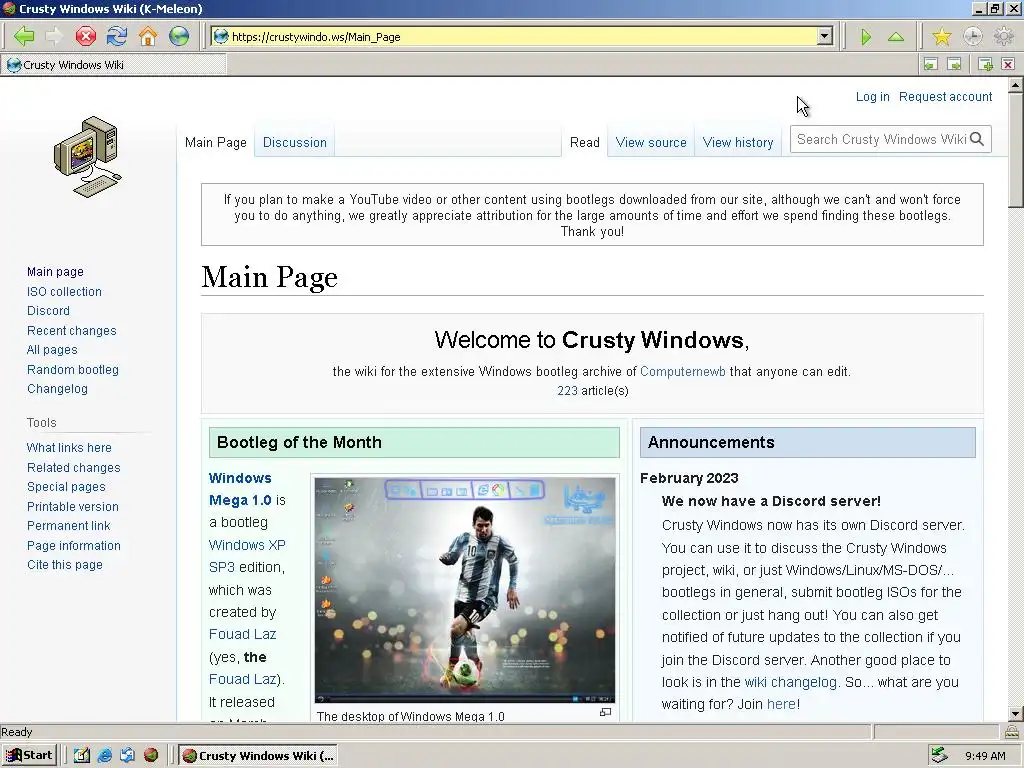The width and height of the screenshot is (1024, 768).
Task: Open the Changelog sidebar link
Action: point(57,389)
